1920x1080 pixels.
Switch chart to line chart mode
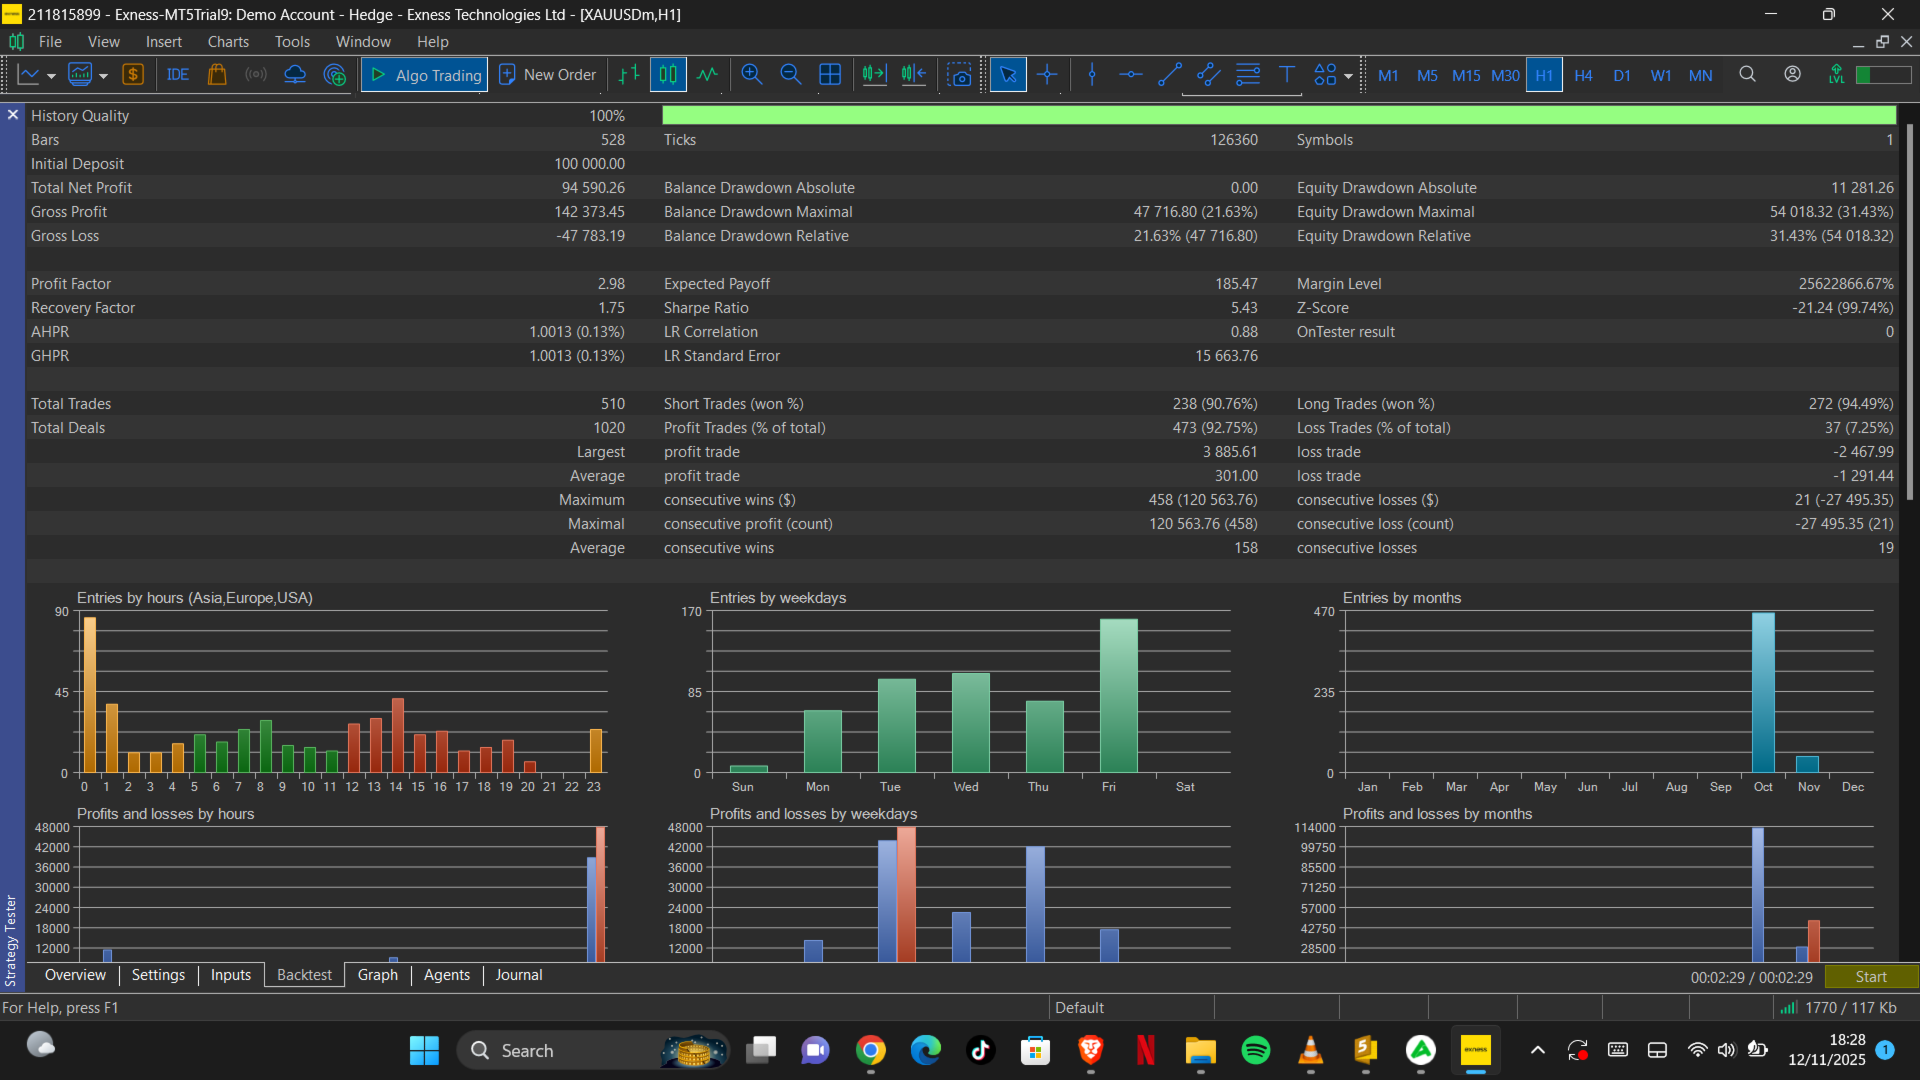[707, 75]
